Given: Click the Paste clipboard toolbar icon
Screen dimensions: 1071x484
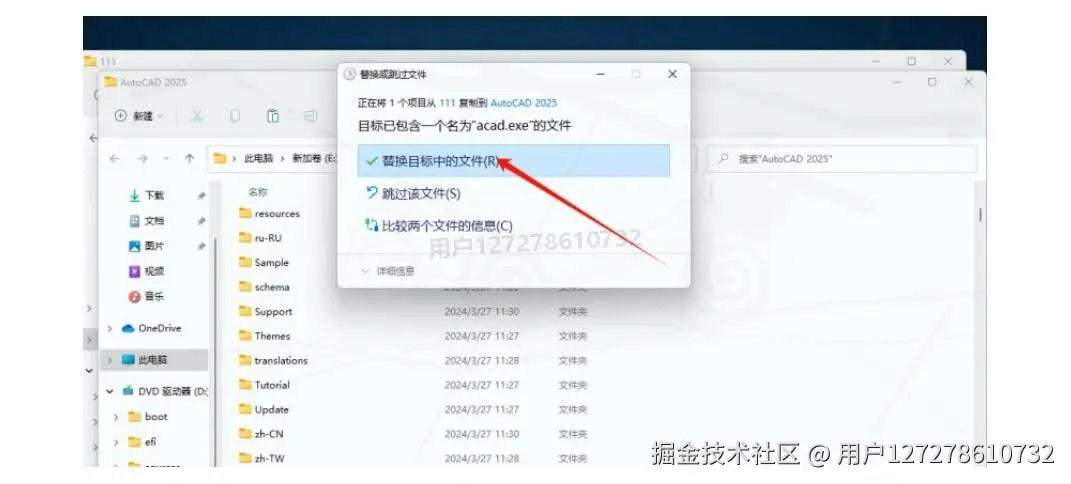Looking at the screenshot, I should tap(273, 116).
